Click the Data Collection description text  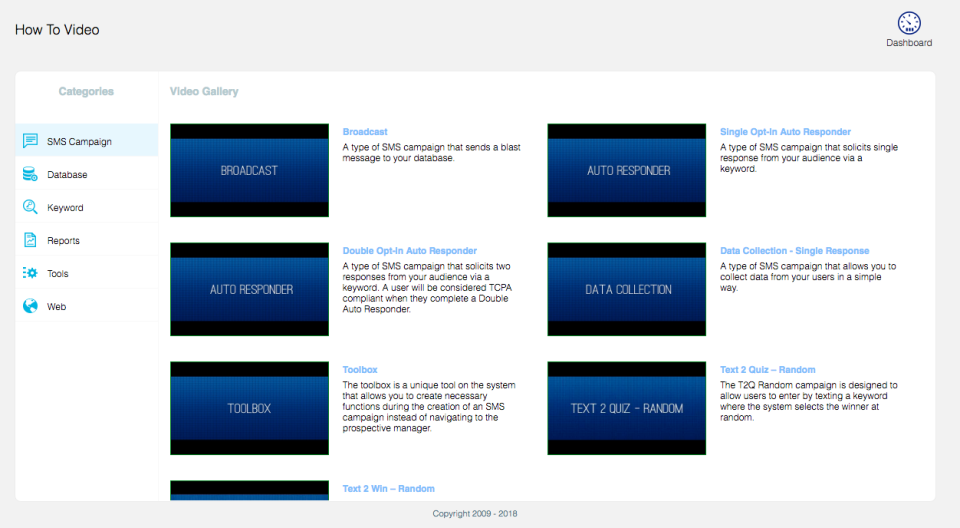808,277
